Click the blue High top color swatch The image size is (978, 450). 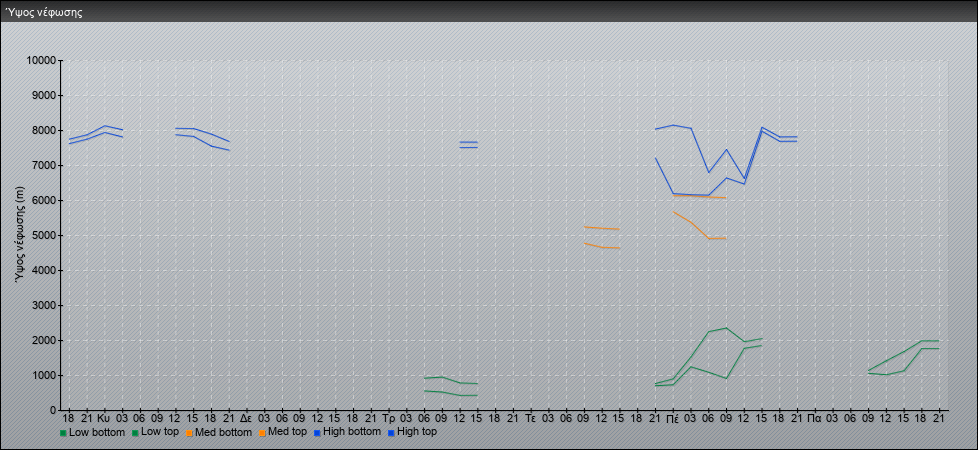(390, 433)
